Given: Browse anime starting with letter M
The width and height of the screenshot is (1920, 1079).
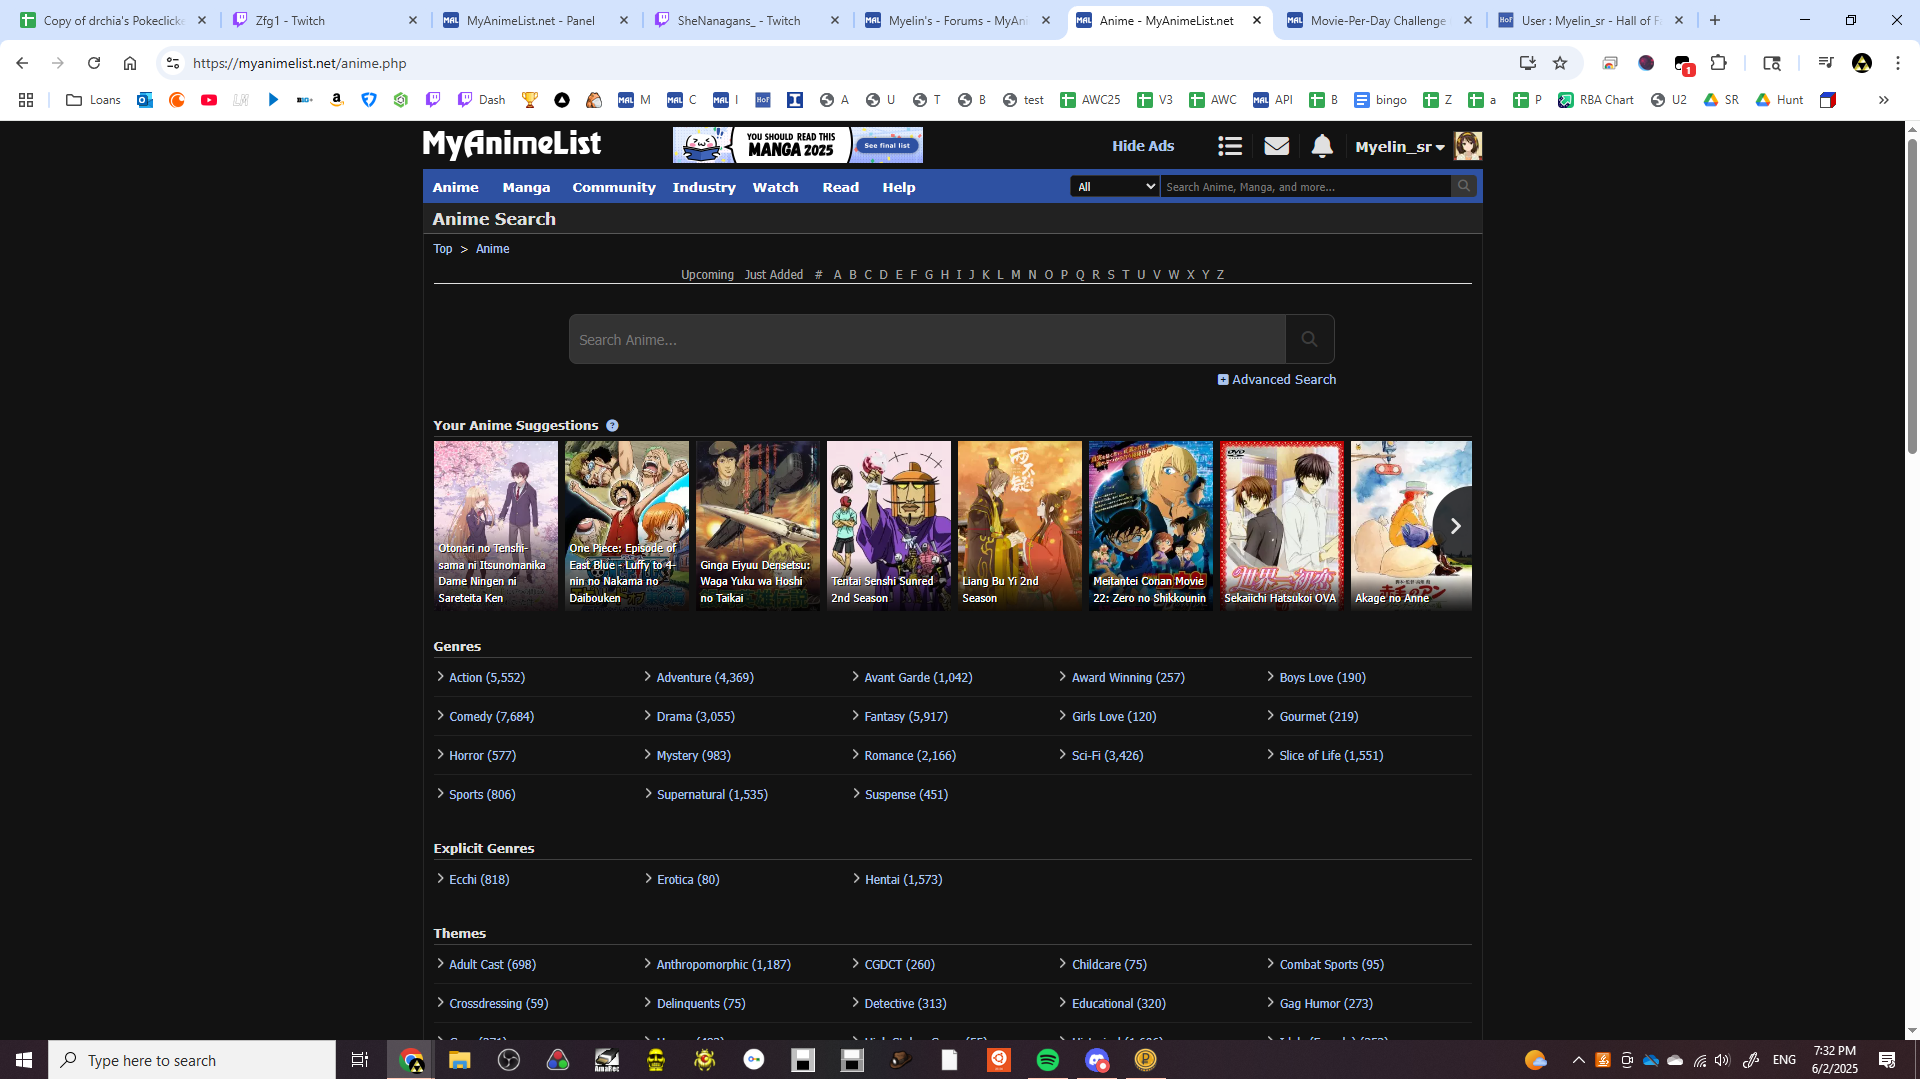Looking at the screenshot, I should (1016, 275).
